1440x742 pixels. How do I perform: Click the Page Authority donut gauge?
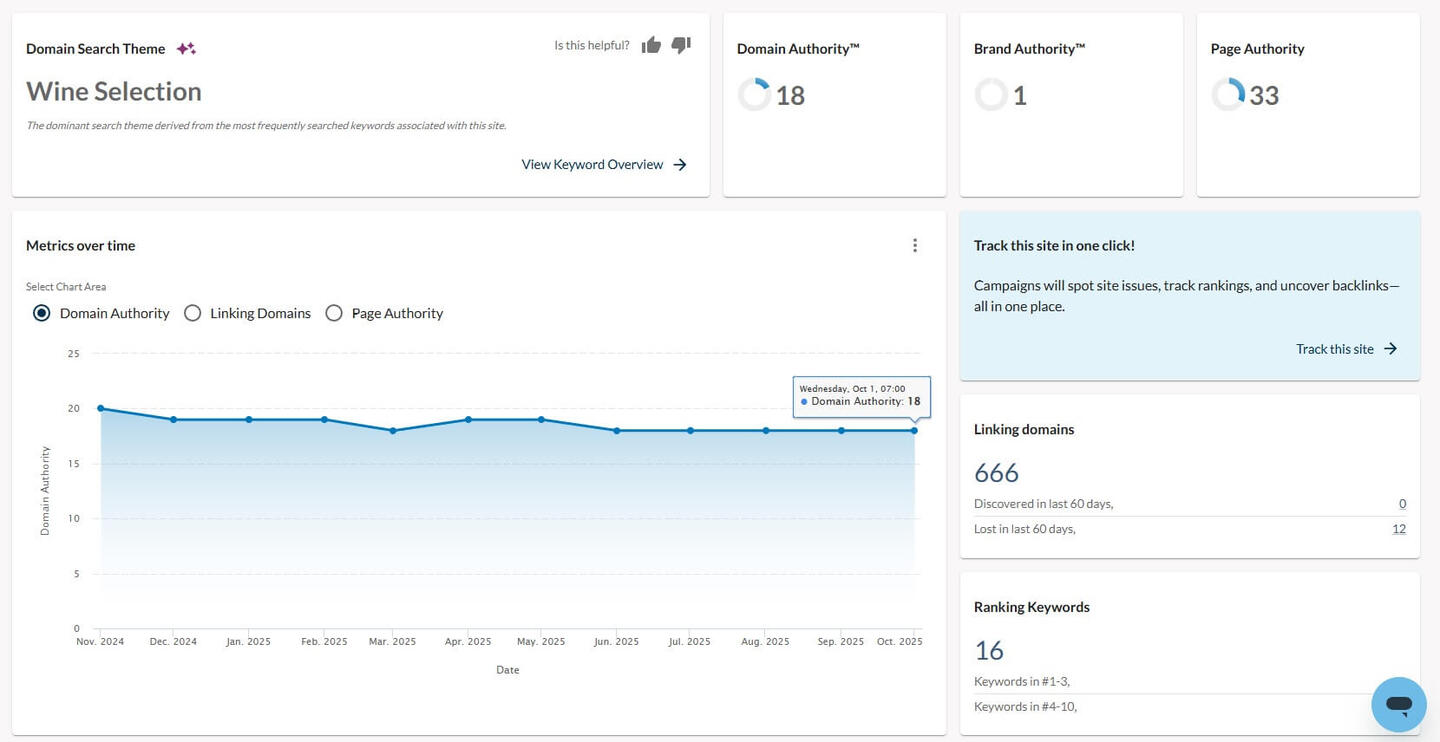coord(1228,95)
